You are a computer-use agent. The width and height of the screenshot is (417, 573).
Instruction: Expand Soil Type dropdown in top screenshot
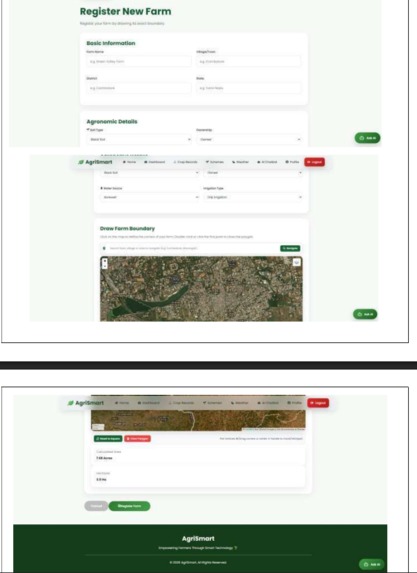(139, 139)
